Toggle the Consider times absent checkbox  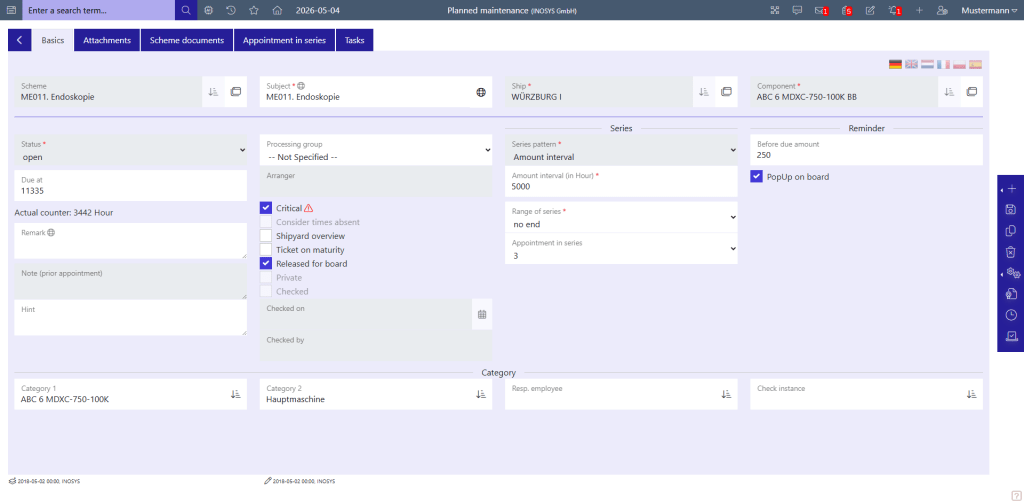[x=266, y=222]
